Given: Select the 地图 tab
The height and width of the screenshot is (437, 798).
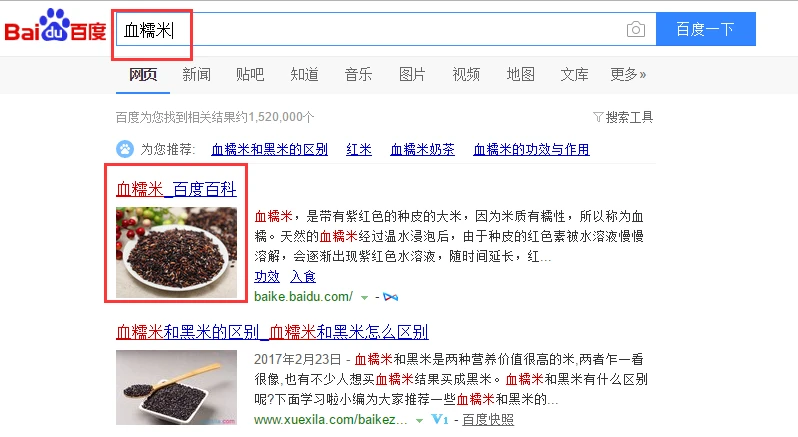Looking at the screenshot, I should point(520,74).
